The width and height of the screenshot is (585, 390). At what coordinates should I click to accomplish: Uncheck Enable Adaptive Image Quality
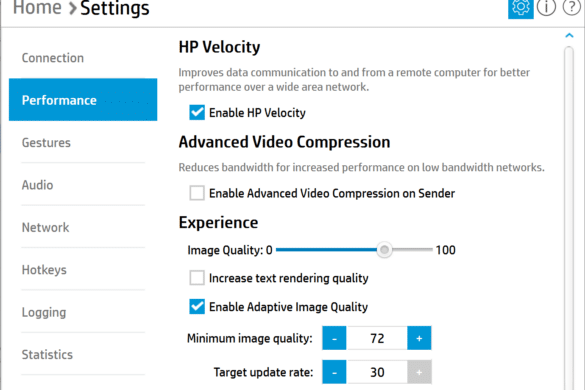tap(197, 307)
